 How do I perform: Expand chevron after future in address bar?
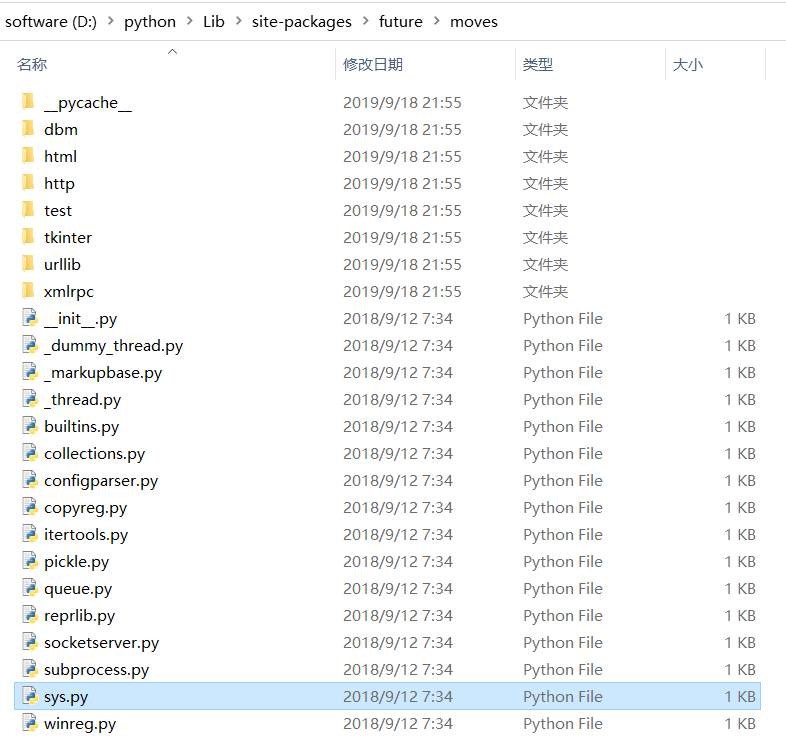[x=437, y=21]
